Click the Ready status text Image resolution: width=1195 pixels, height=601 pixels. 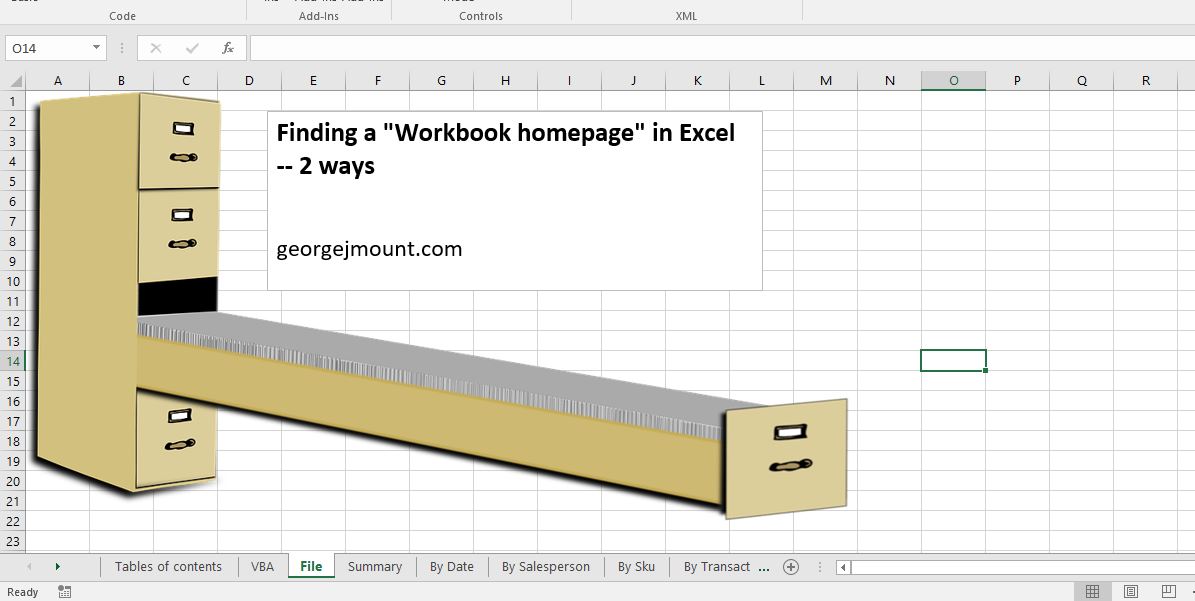pyautogui.click(x=22, y=592)
